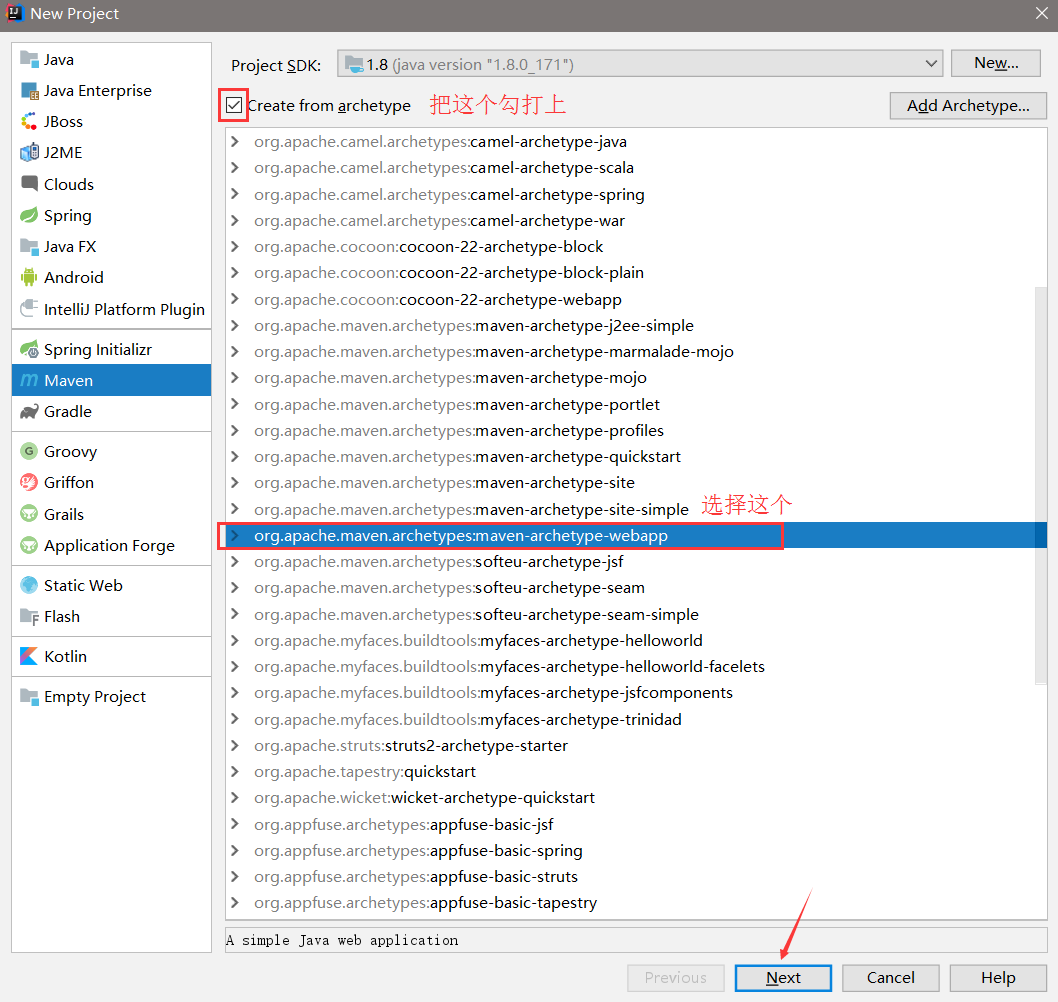Click the Cancel button

click(891, 978)
